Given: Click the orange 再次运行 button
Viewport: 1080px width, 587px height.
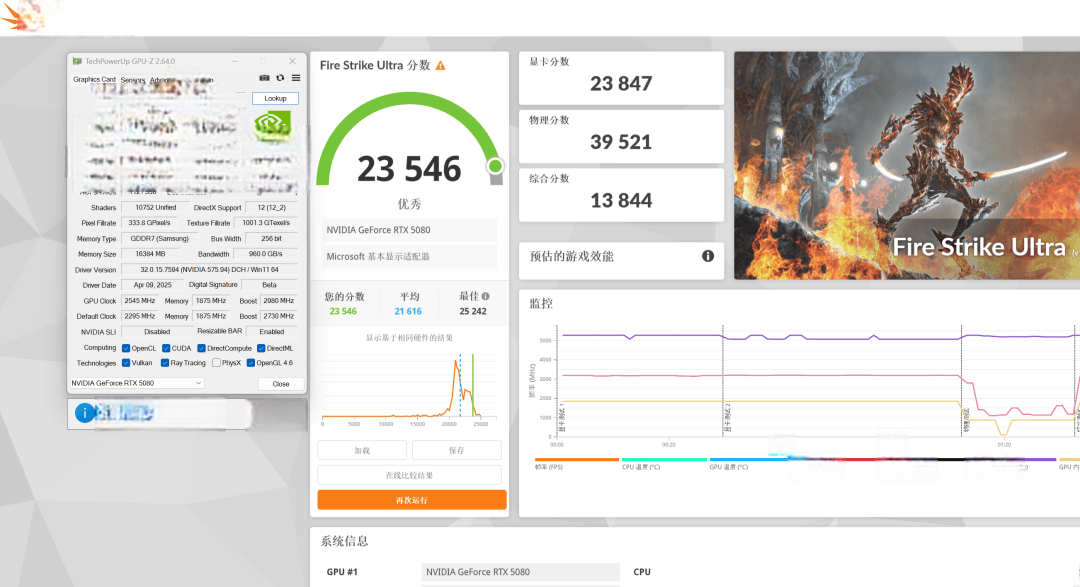Looking at the screenshot, I should coord(412,500).
